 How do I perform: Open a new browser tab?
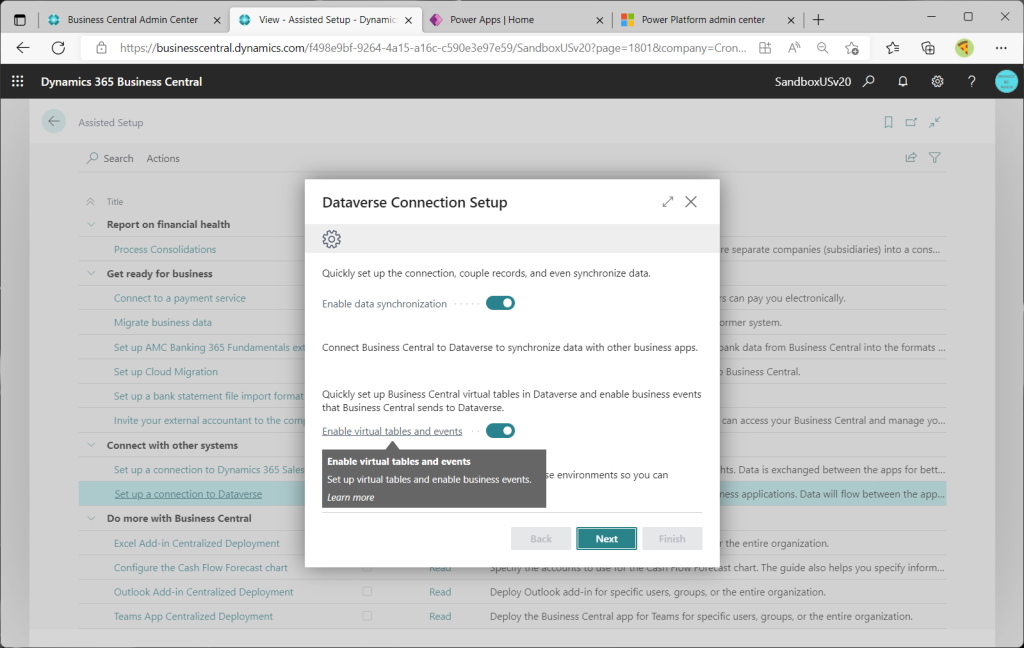(818, 20)
